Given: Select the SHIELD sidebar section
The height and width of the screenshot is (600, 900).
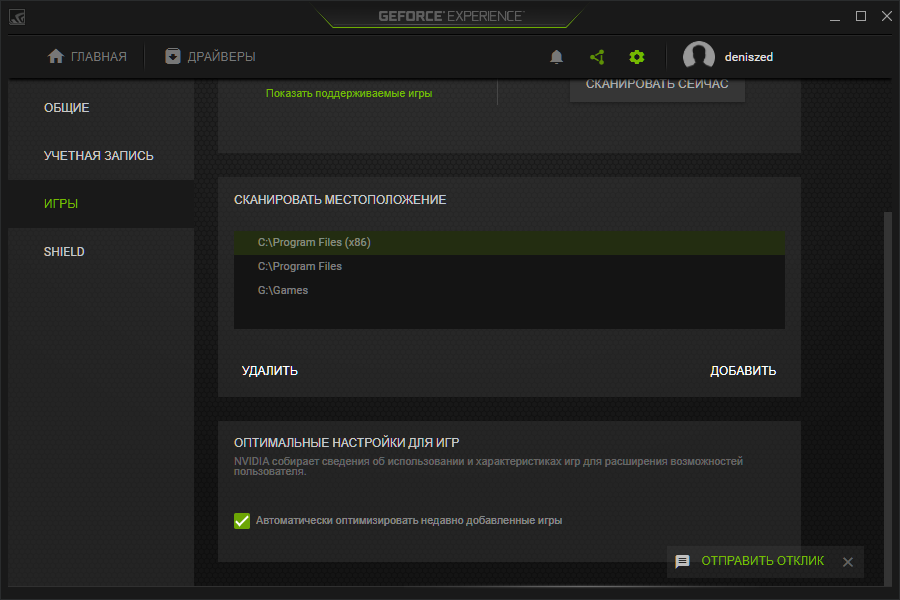Looking at the screenshot, I should click(x=64, y=252).
